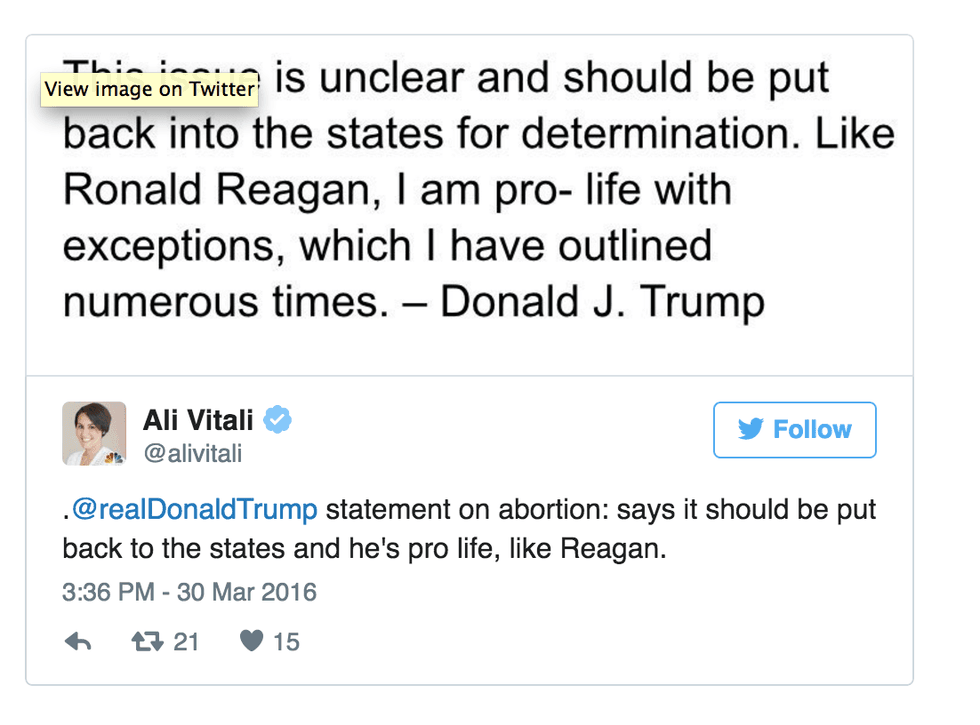The image size is (980, 725).
Task: Retweet Ali Vitali's tweet
Action: [147, 642]
